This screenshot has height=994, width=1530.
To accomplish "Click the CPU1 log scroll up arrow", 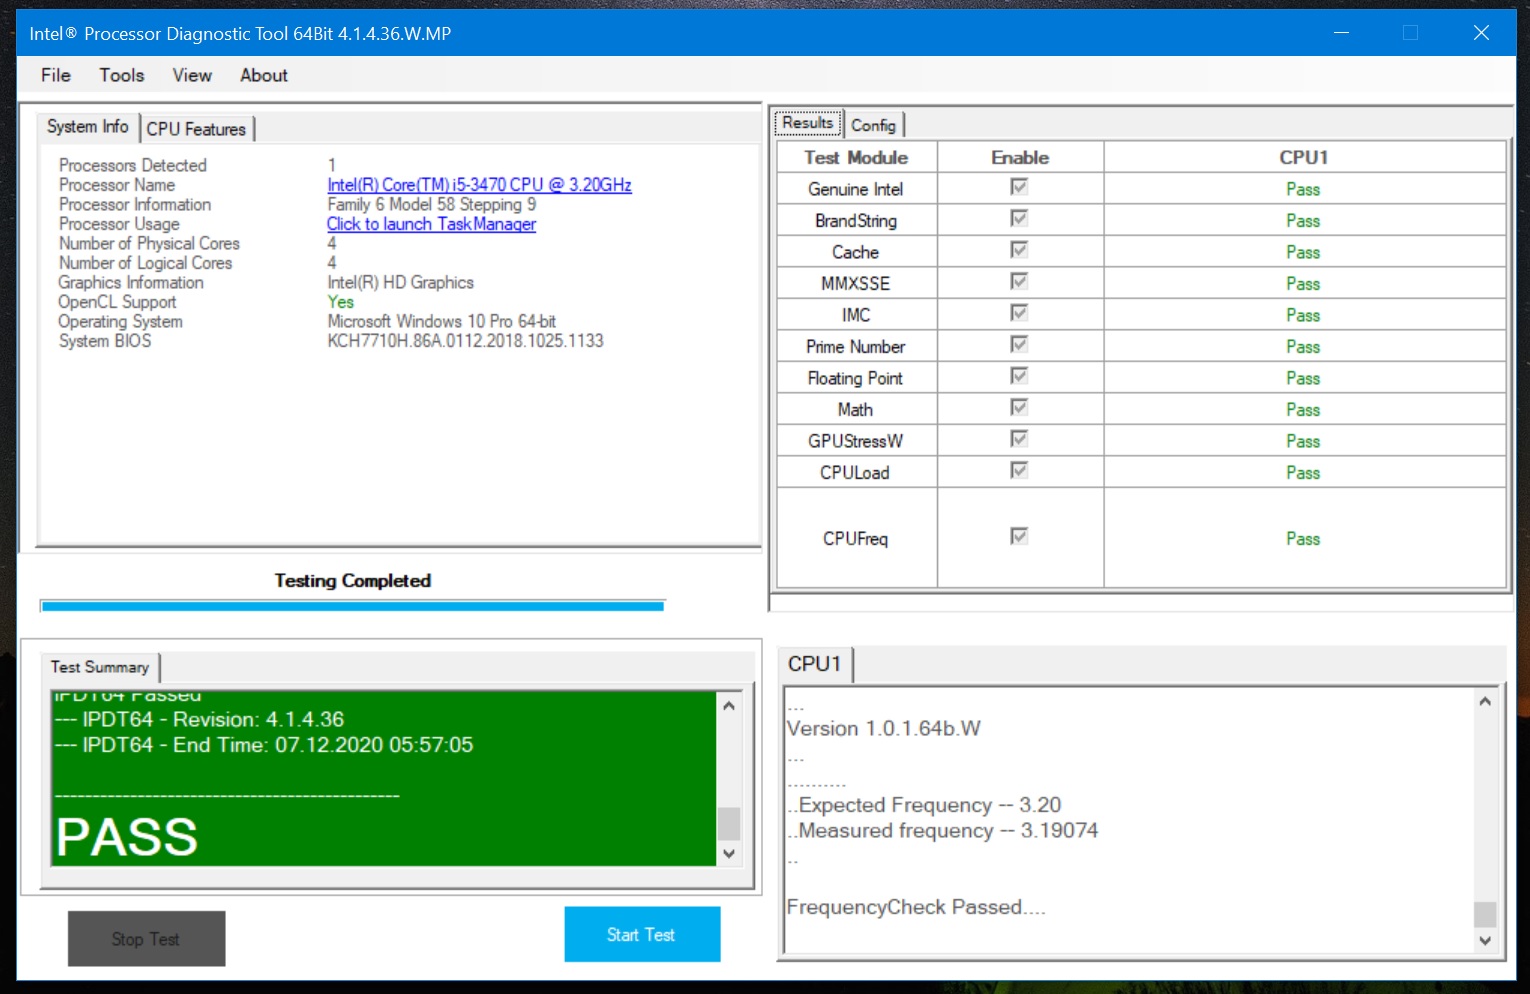I will (x=1485, y=702).
